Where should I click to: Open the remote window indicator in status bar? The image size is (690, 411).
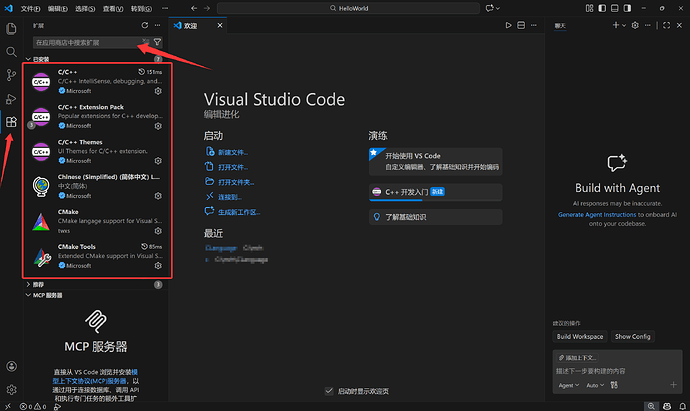(7, 406)
